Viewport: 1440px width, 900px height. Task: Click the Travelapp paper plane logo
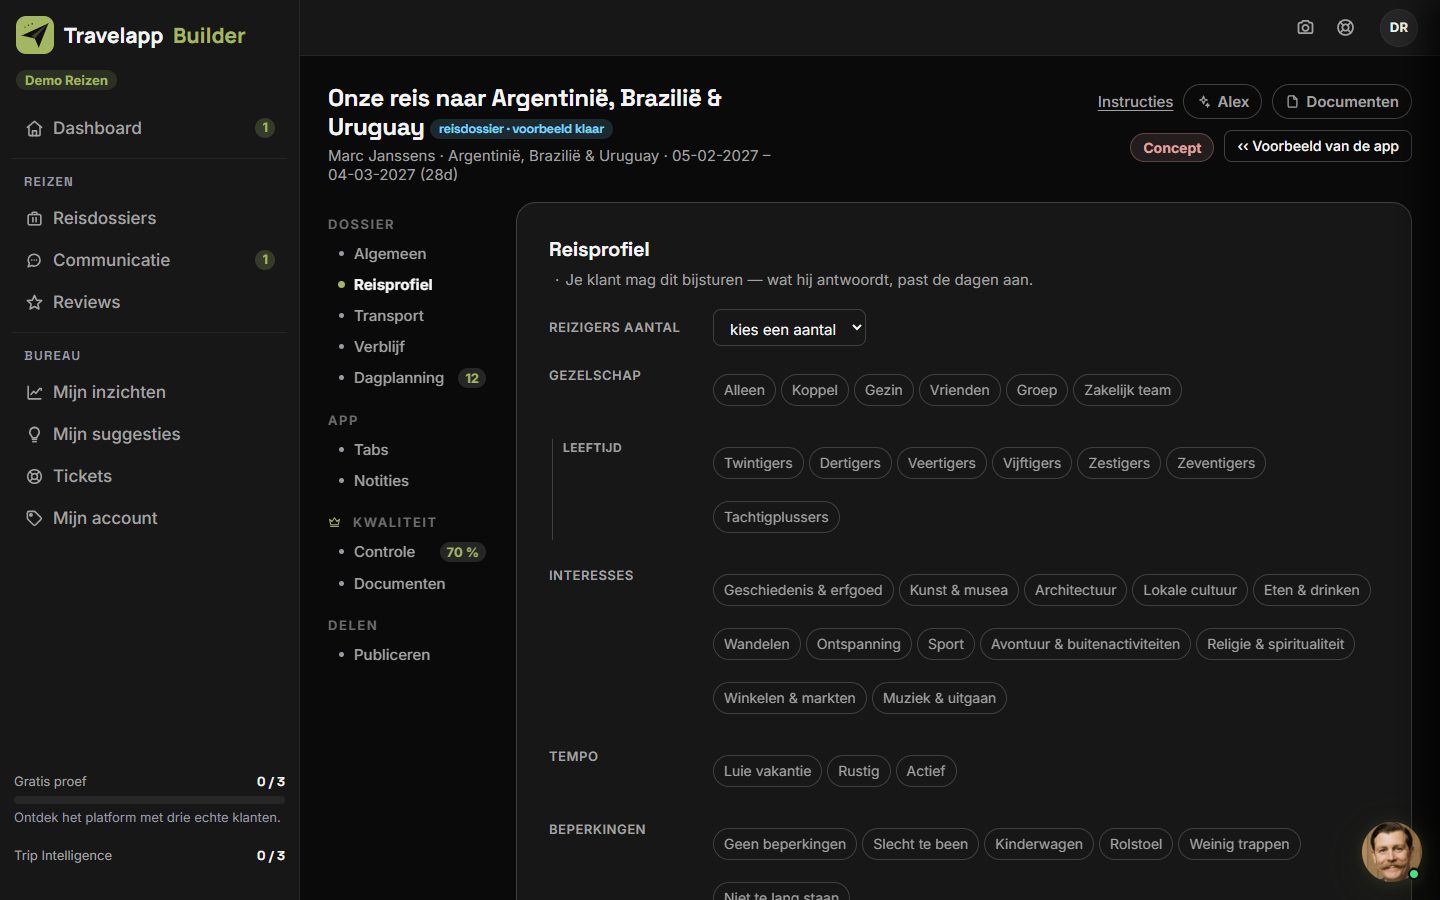(35, 35)
